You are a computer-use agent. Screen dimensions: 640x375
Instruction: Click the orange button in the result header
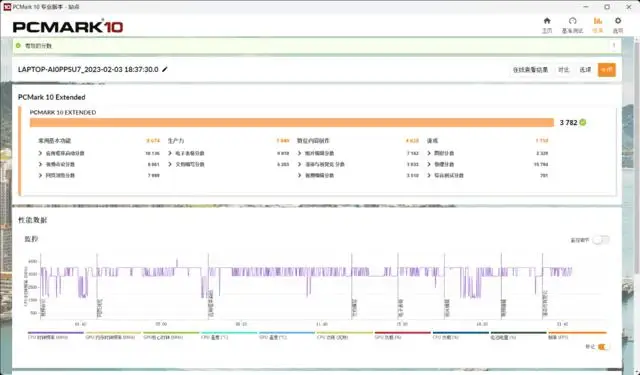pos(607,70)
